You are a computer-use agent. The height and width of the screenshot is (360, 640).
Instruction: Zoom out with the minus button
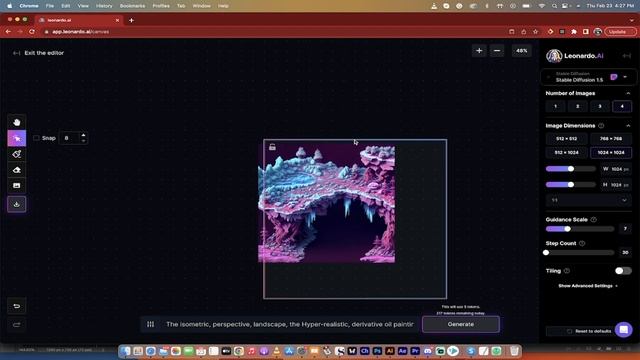pos(497,51)
